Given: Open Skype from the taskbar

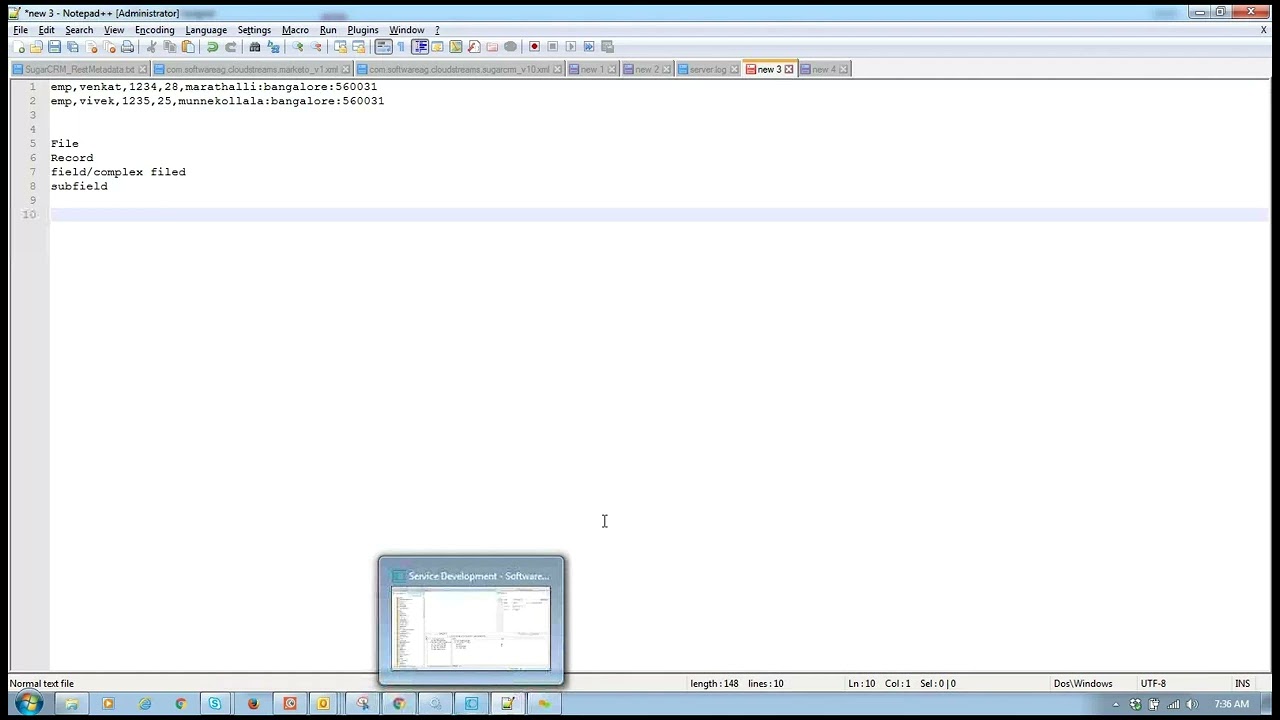Looking at the screenshot, I should point(215,704).
